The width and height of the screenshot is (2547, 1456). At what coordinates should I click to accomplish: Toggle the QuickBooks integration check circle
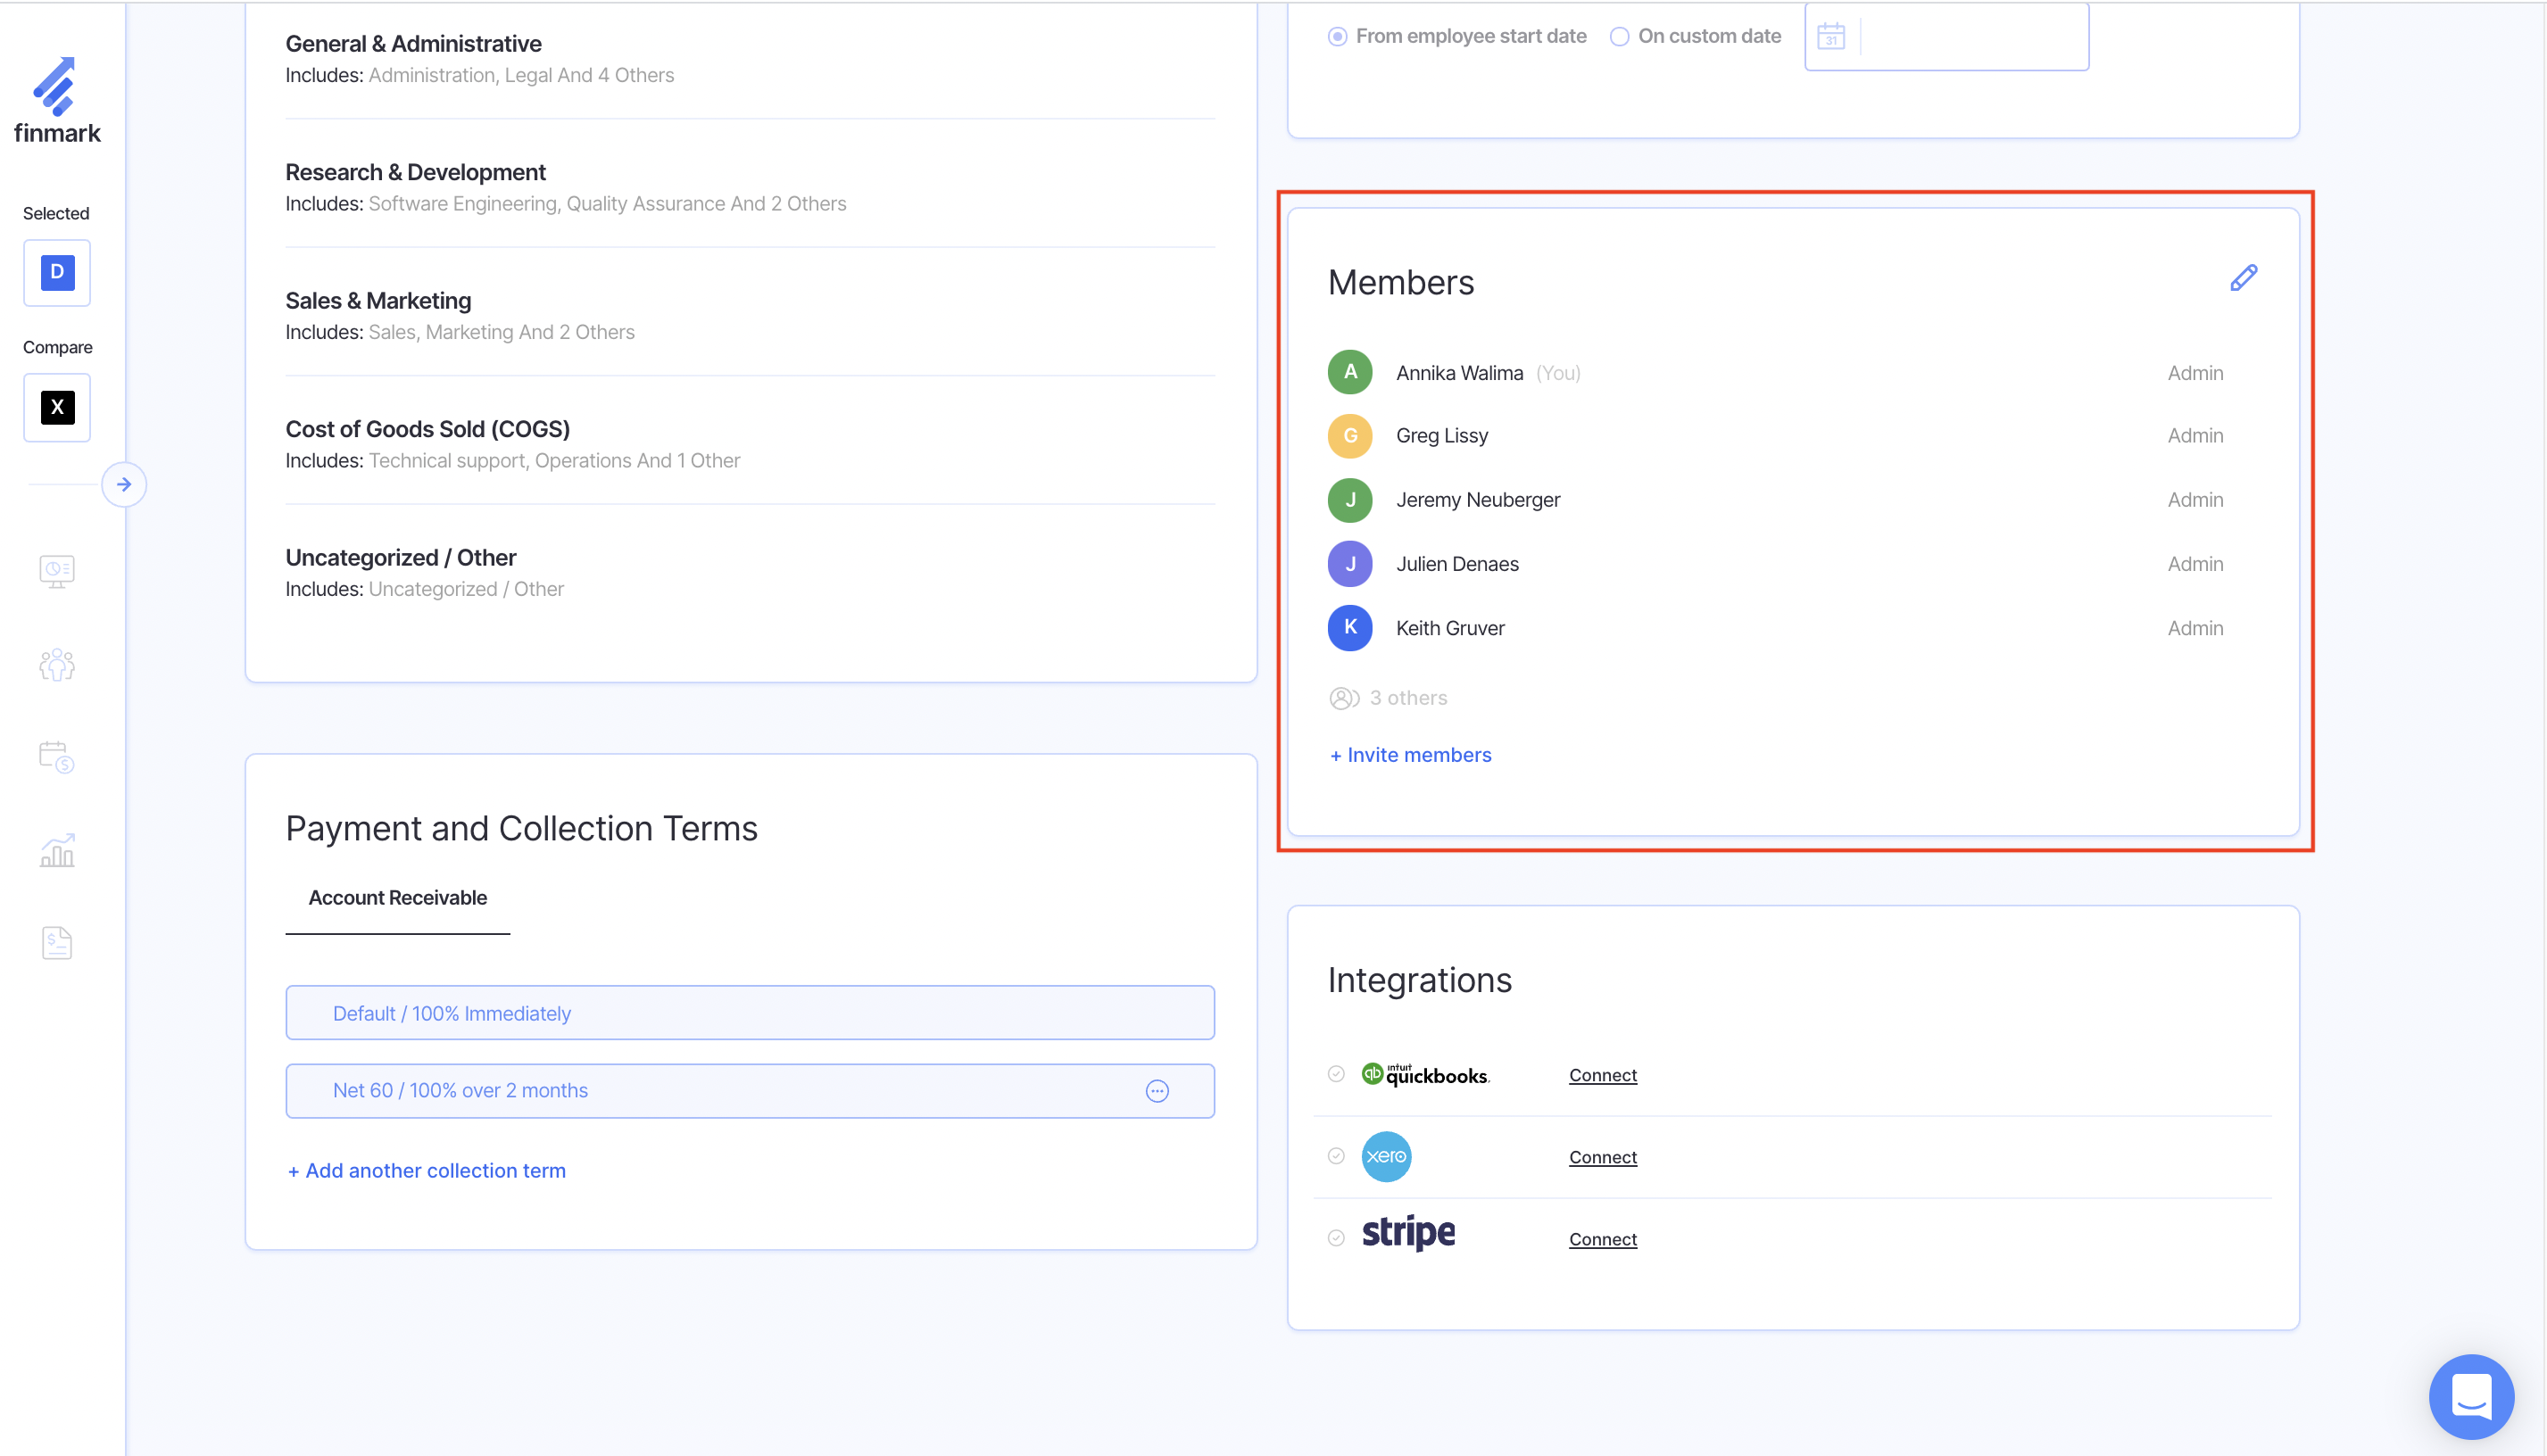tap(1336, 1074)
